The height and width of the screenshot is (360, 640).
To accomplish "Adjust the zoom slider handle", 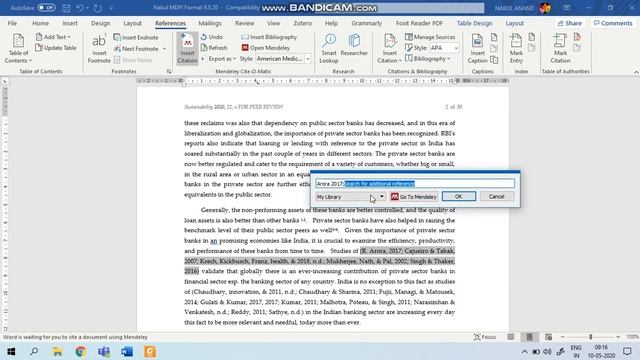I will (591, 337).
